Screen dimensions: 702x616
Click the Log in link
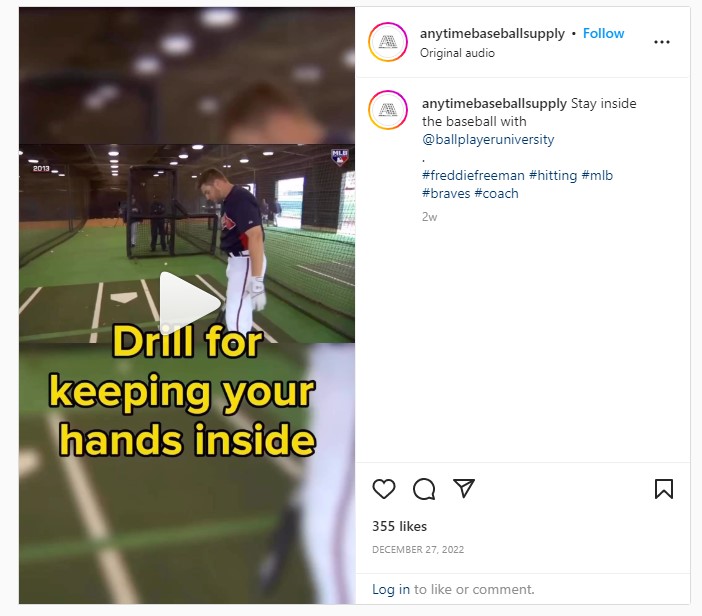[x=391, y=589]
